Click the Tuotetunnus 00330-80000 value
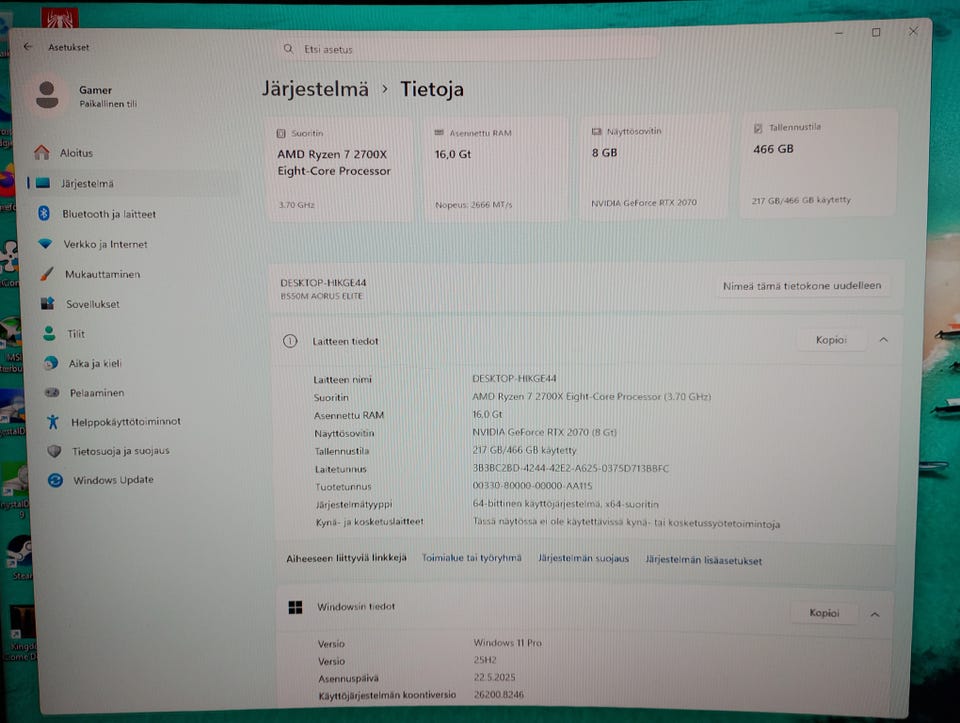Image resolution: width=960 pixels, height=723 pixels. click(532, 485)
